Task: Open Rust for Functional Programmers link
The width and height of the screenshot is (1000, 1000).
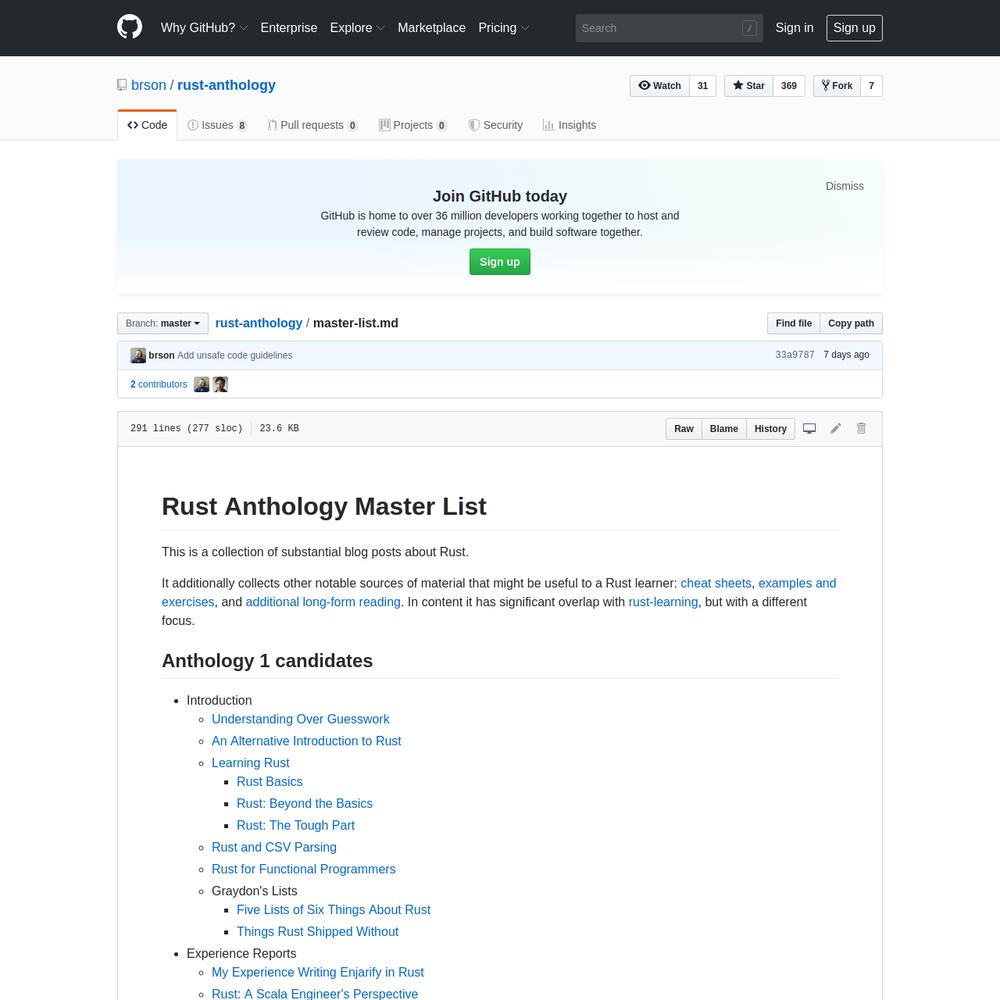Action: 304,869
